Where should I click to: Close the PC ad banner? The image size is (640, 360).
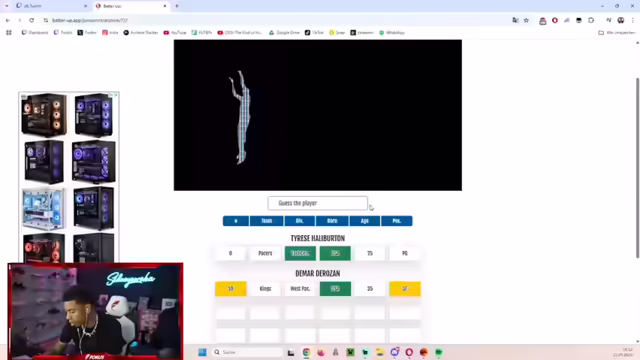[x=116, y=95]
